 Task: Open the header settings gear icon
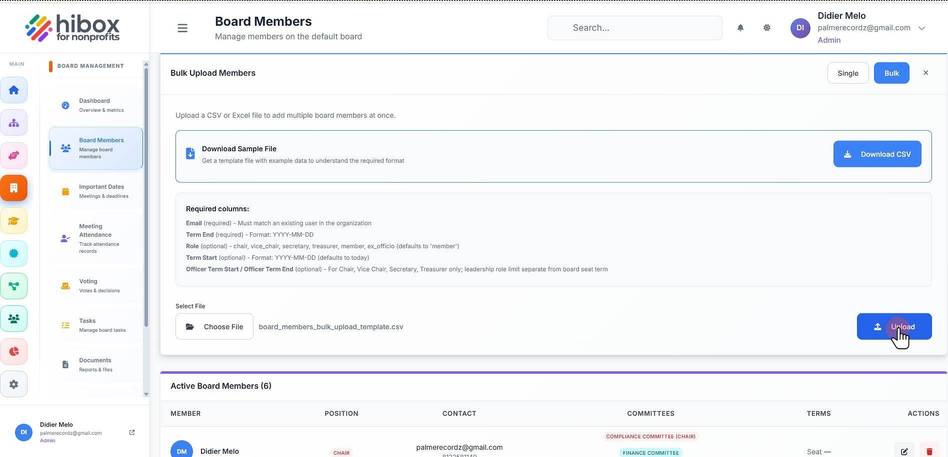[x=767, y=28]
